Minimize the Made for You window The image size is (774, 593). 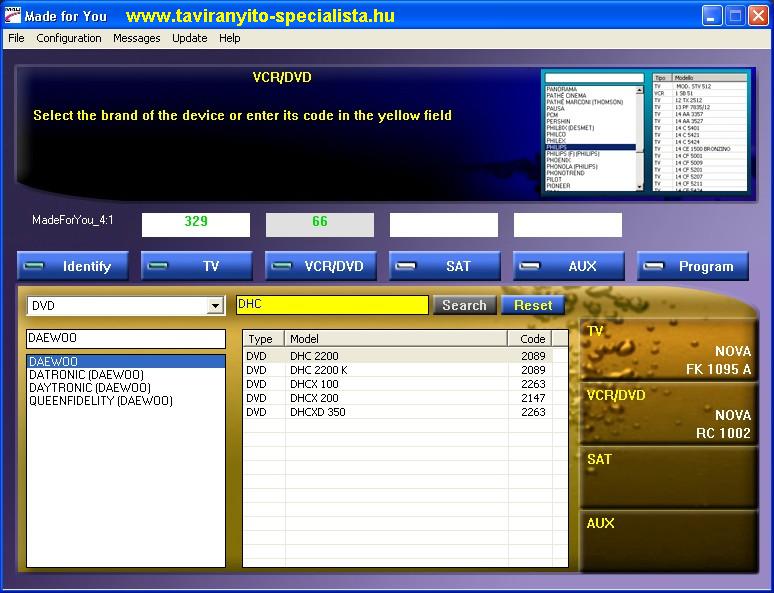coord(711,16)
